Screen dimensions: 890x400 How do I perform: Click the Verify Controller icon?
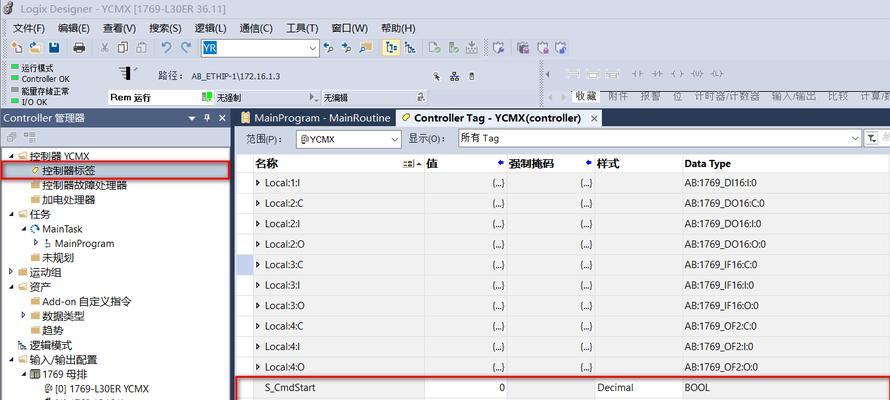(x=453, y=48)
